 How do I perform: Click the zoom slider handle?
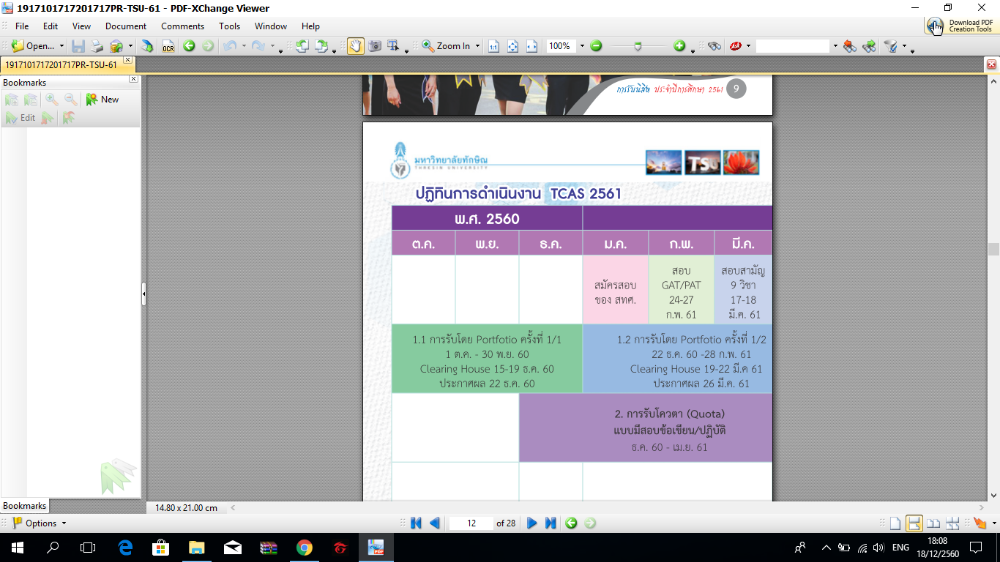(x=638, y=46)
